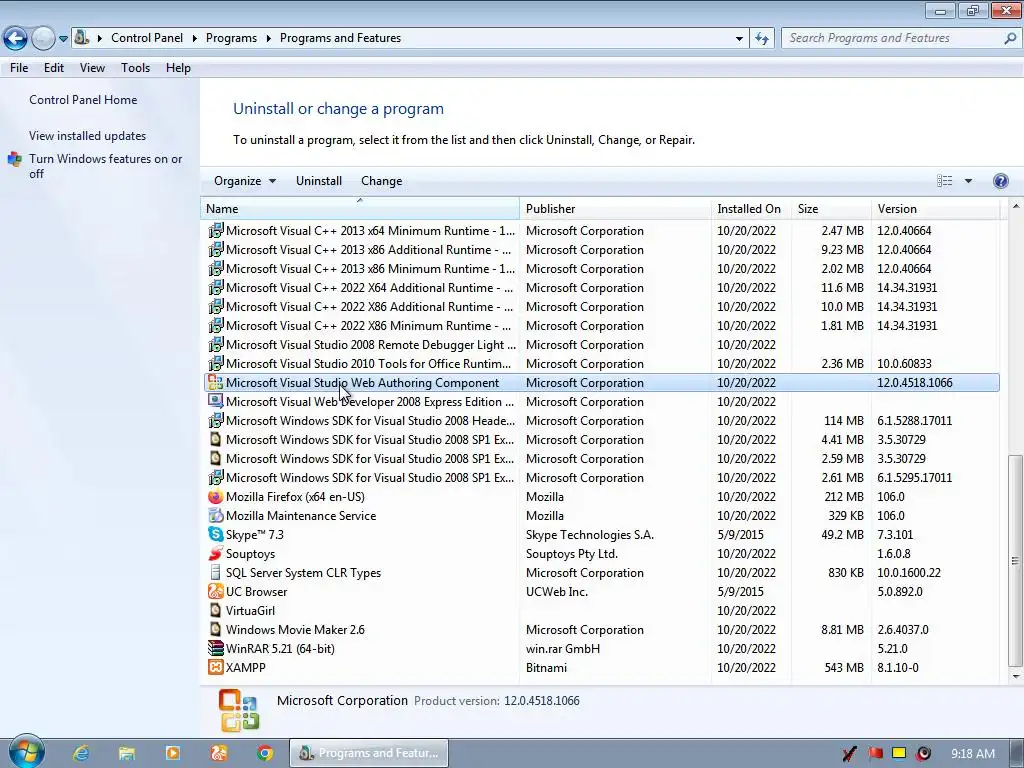Select the Skype 7.3 icon
This screenshot has width=1024, height=768.
(216, 535)
